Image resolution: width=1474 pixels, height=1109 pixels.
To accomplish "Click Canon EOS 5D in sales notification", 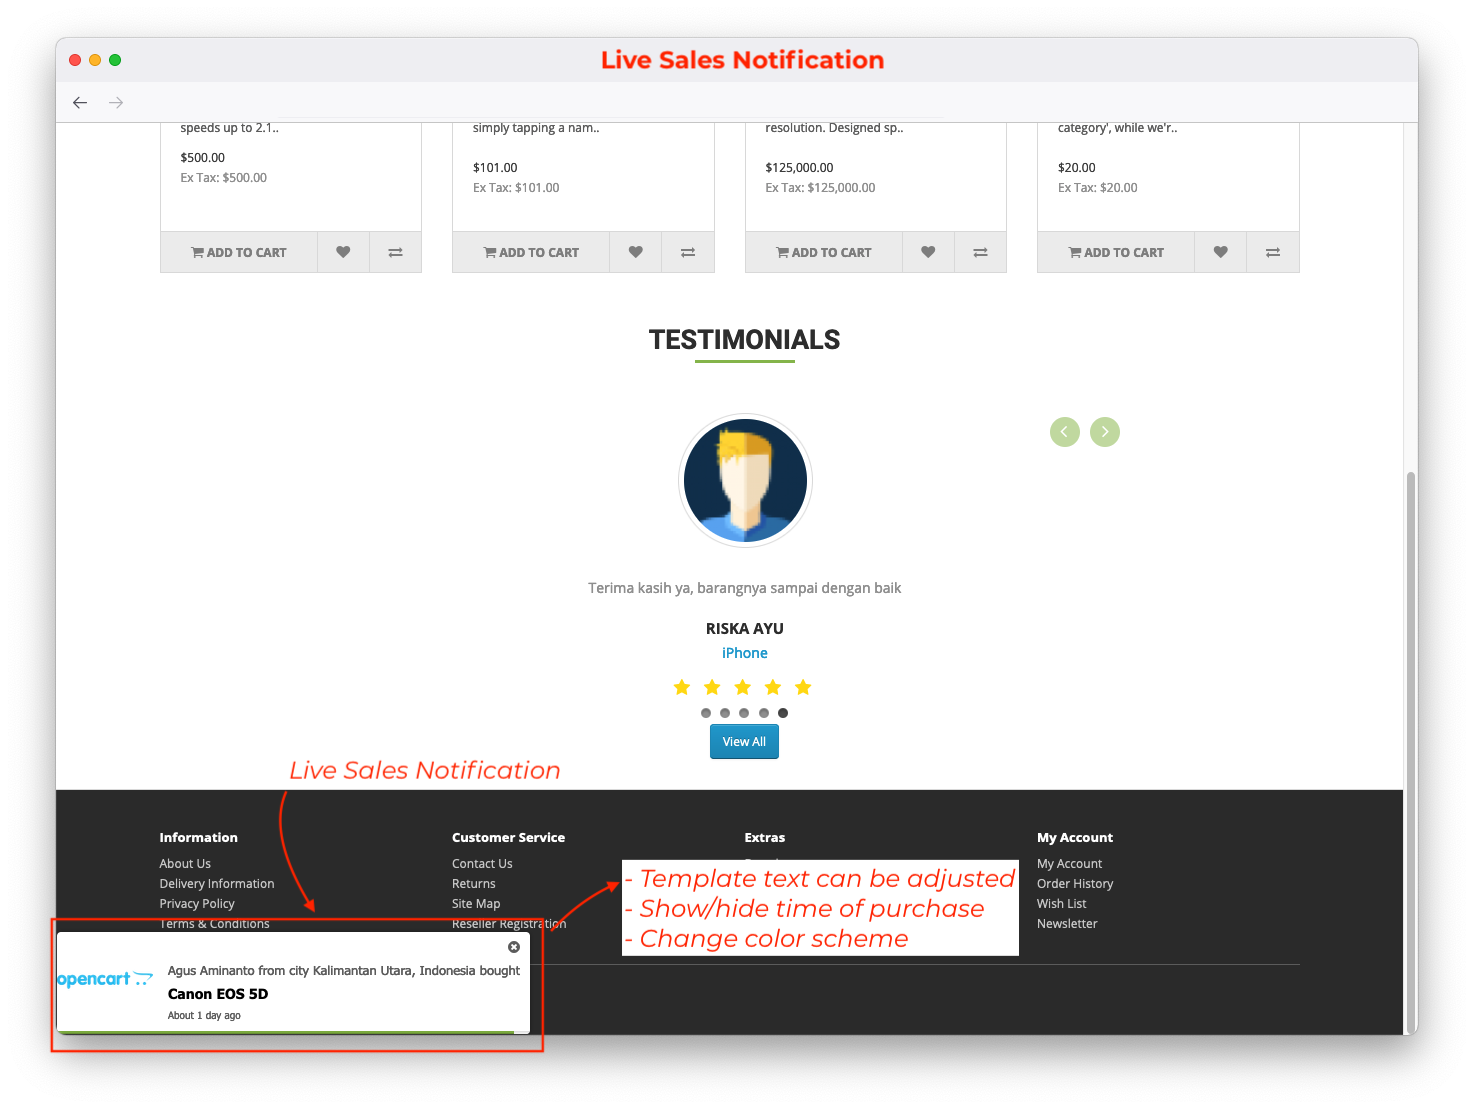I will (x=218, y=994).
